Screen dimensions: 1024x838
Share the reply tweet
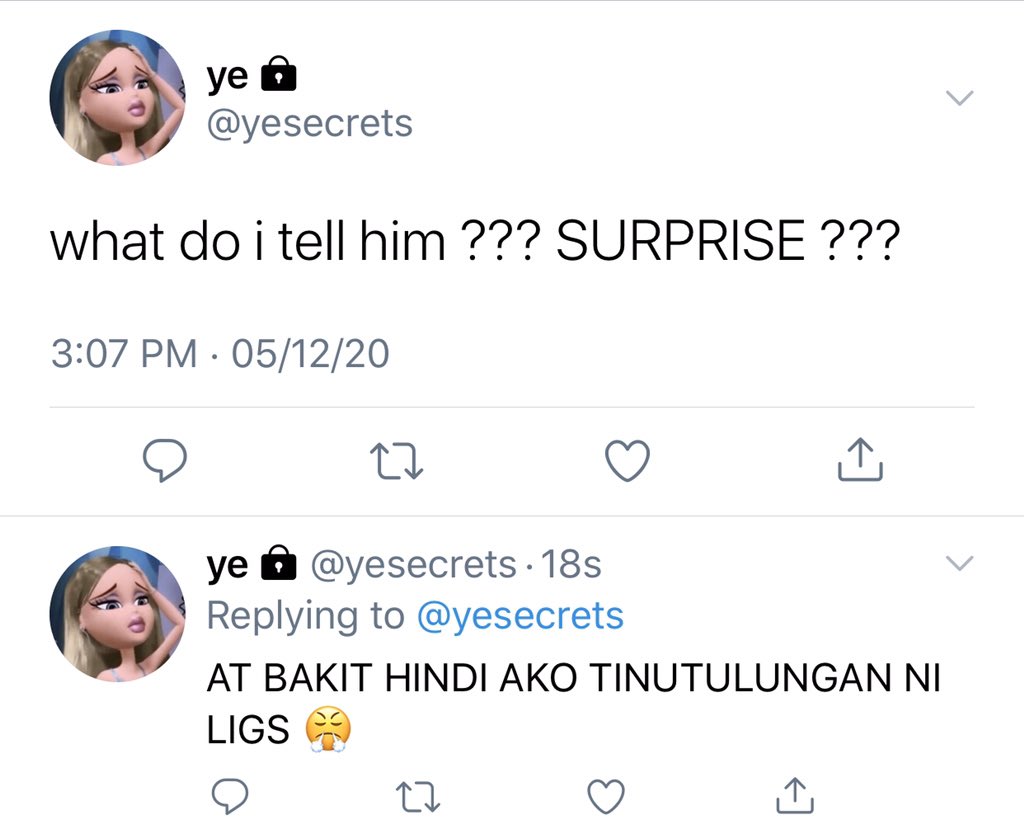795,795
